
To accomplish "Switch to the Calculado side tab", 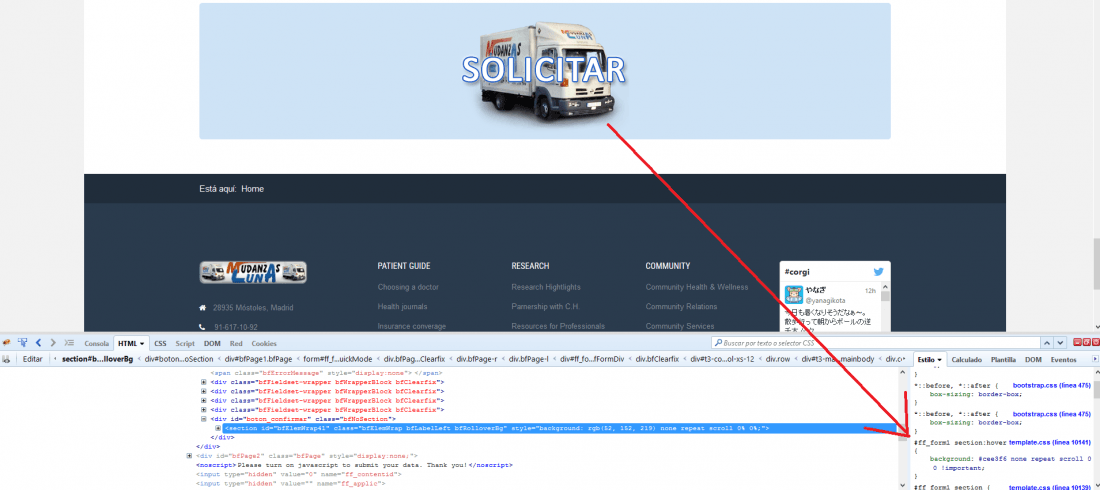I will 967,359.
